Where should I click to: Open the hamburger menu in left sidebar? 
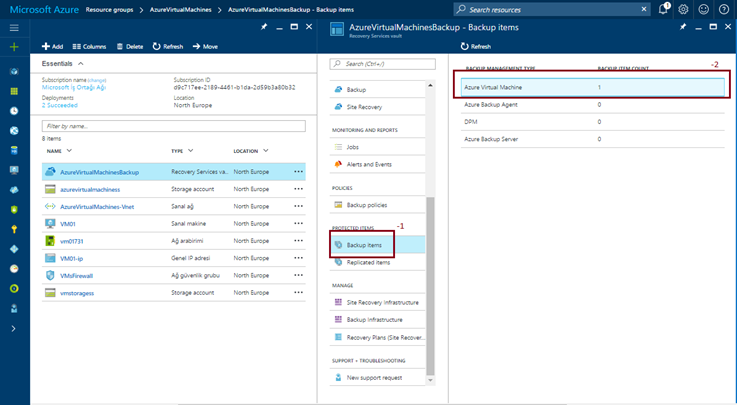[14, 28]
